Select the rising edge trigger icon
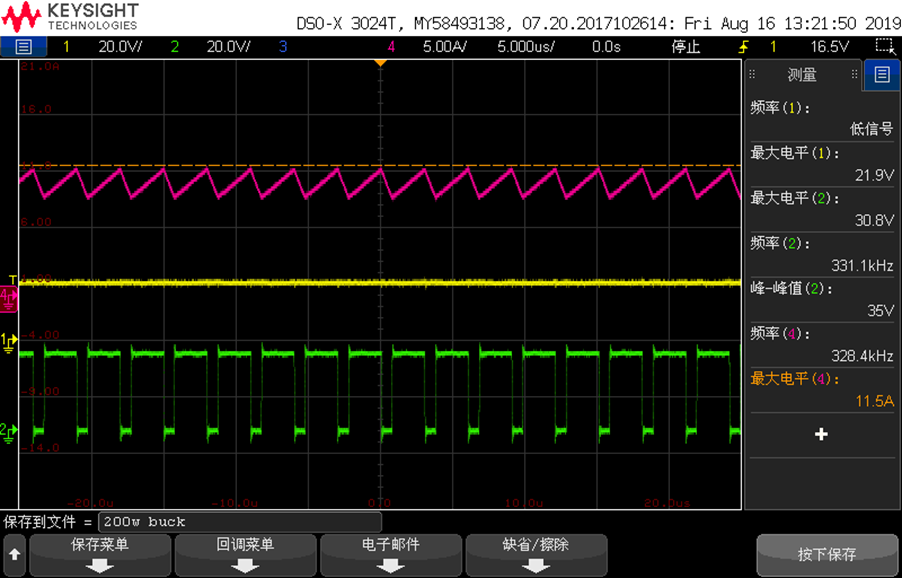 (744, 47)
